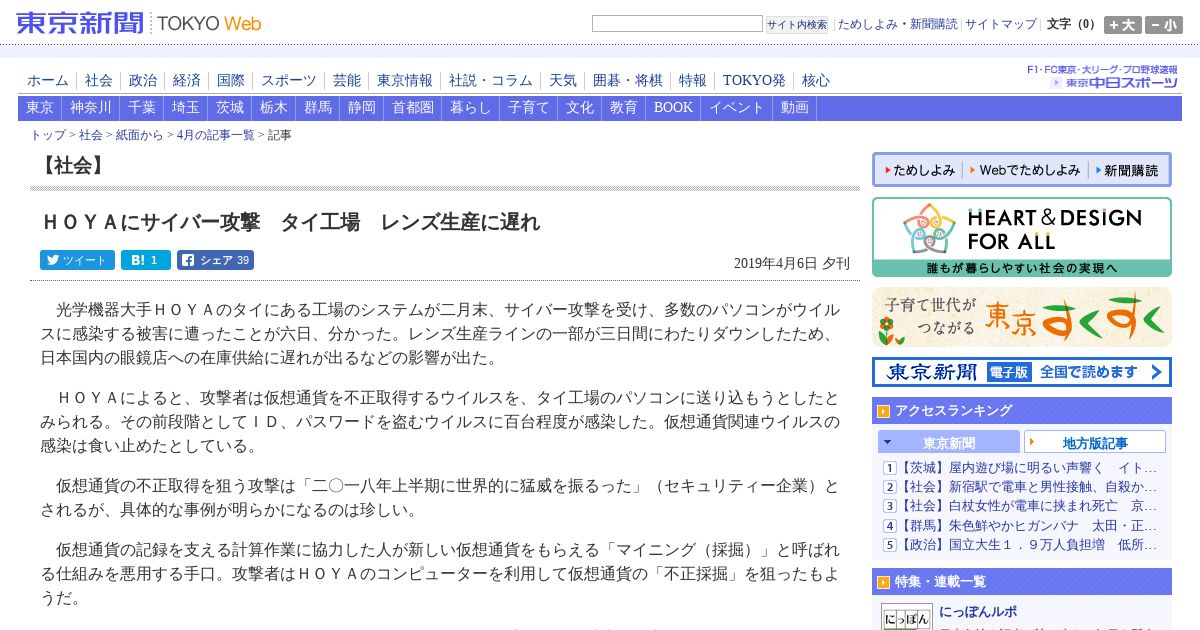Click the ためしよみ sidebar button
The image size is (1200, 630).
[919, 170]
